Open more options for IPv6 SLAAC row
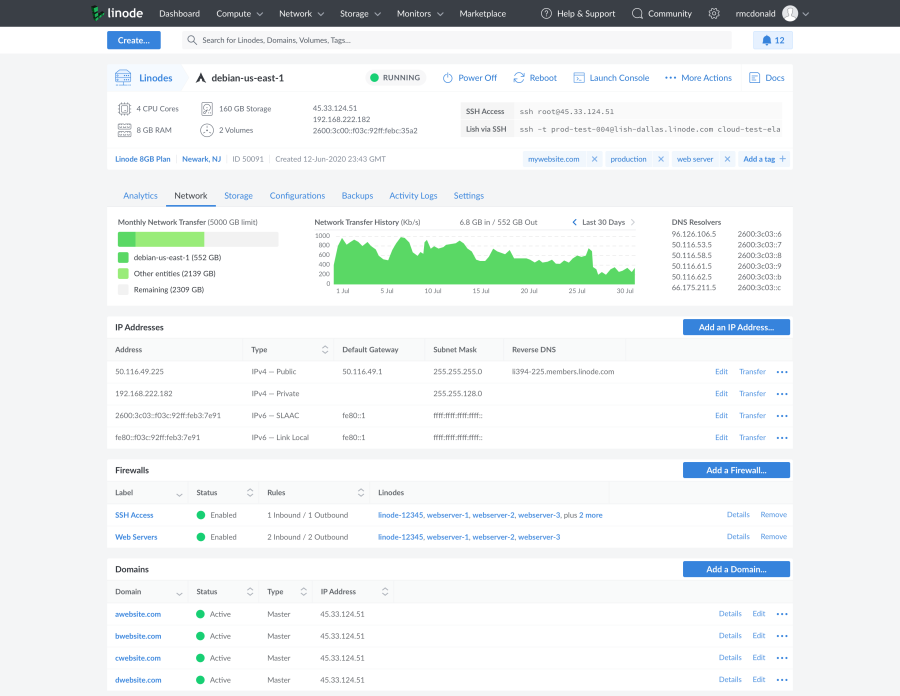Screen dimensions: 900x696 [x=782, y=415]
